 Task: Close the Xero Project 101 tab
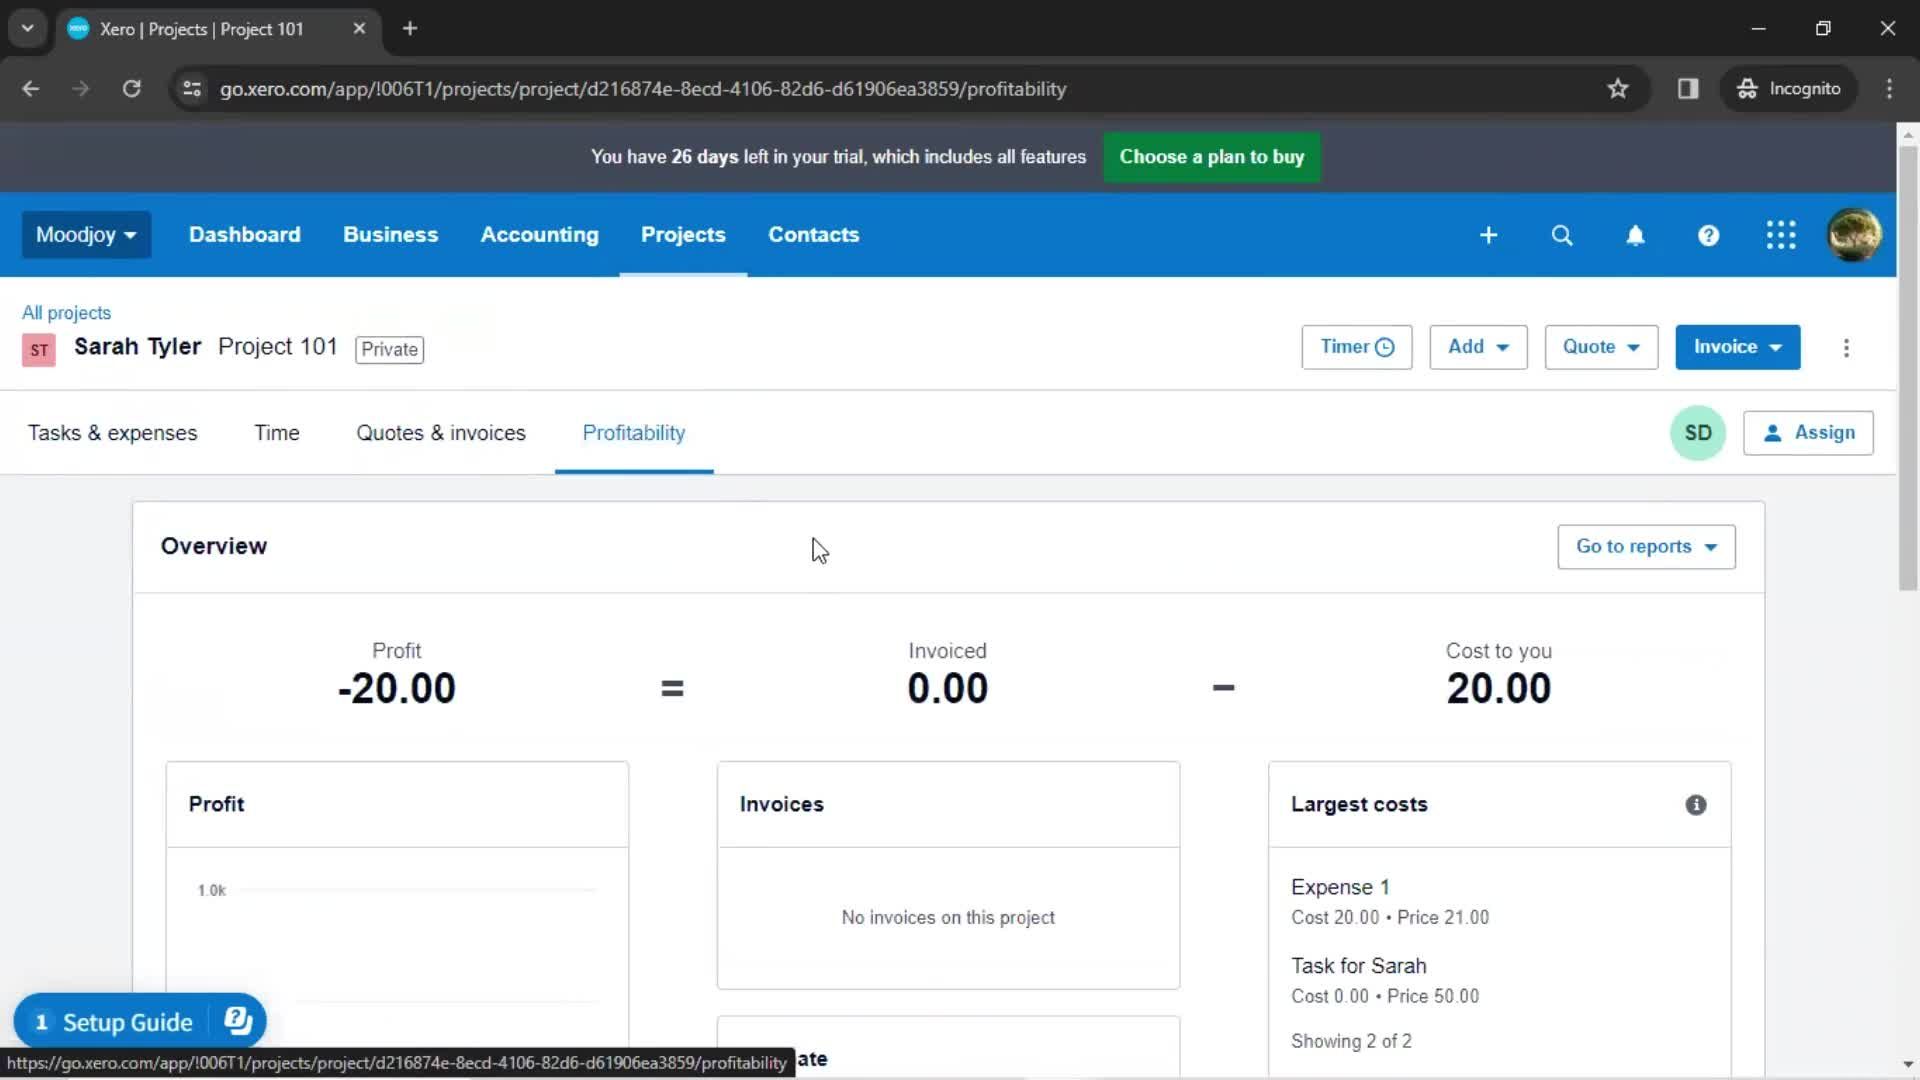point(359,29)
